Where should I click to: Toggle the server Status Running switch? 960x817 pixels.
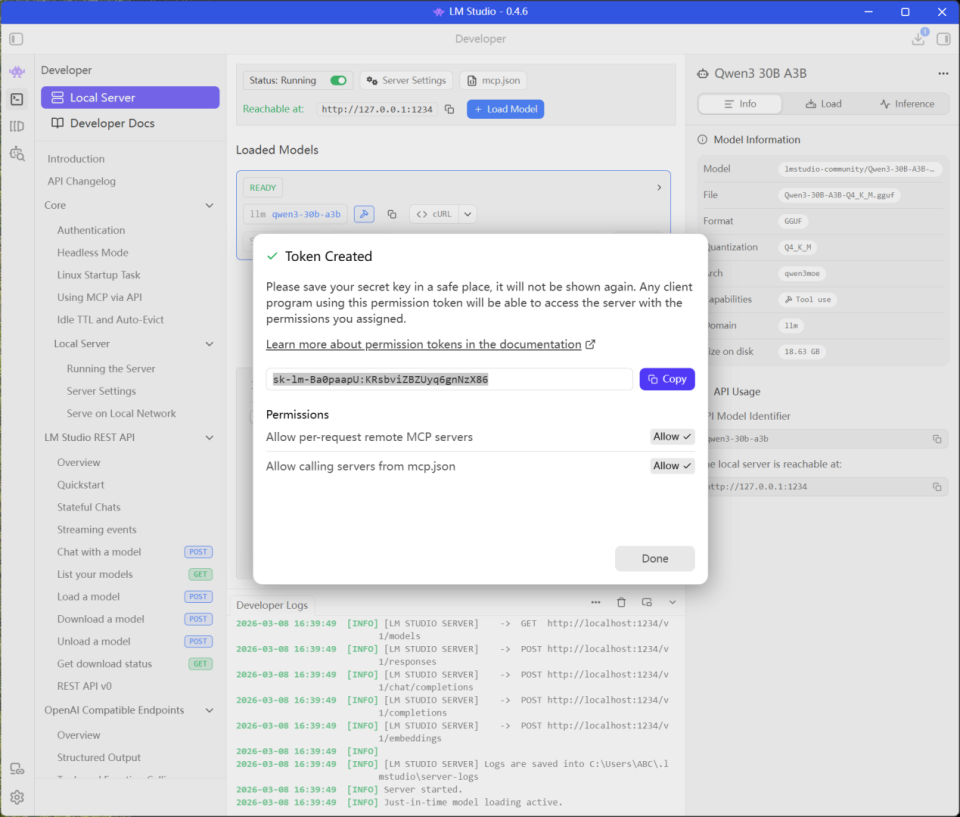pos(338,80)
